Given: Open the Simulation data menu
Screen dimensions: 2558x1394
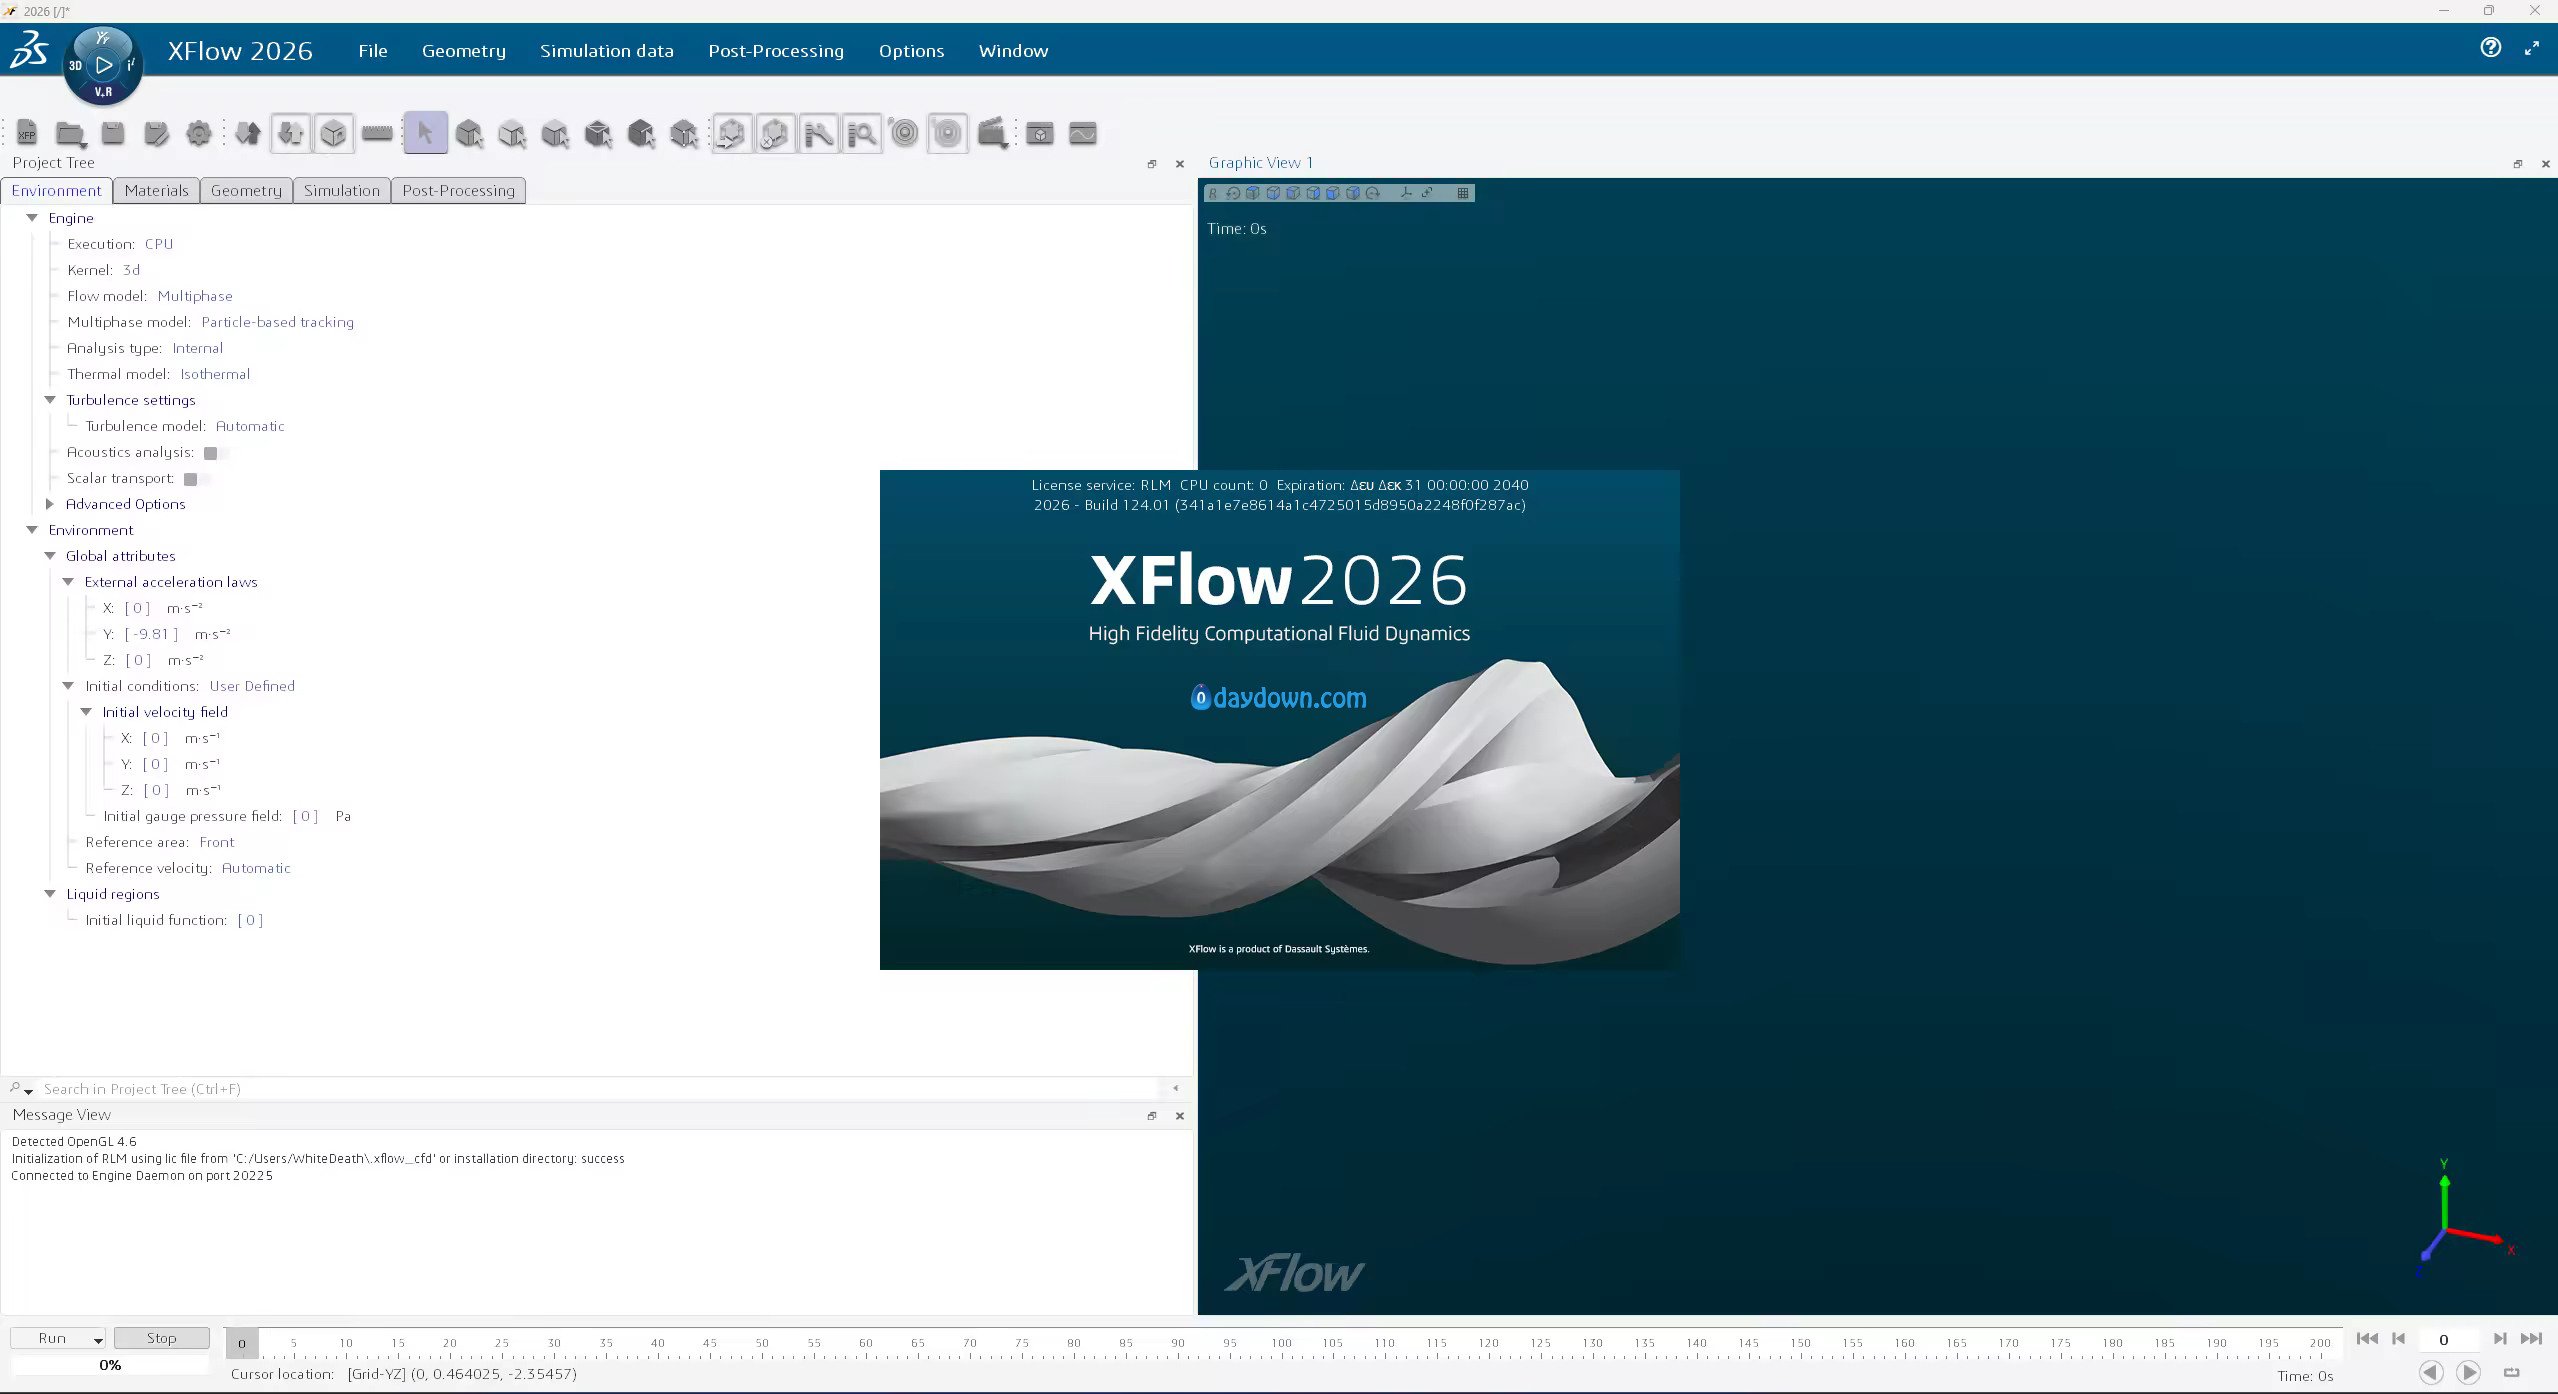Looking at the screenshot, I should [606, 51].
